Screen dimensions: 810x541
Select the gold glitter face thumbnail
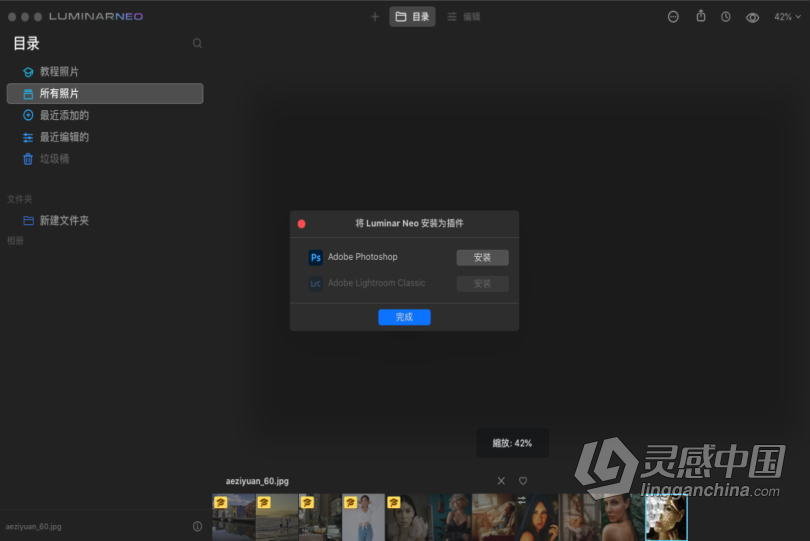(x=666, y=517)
